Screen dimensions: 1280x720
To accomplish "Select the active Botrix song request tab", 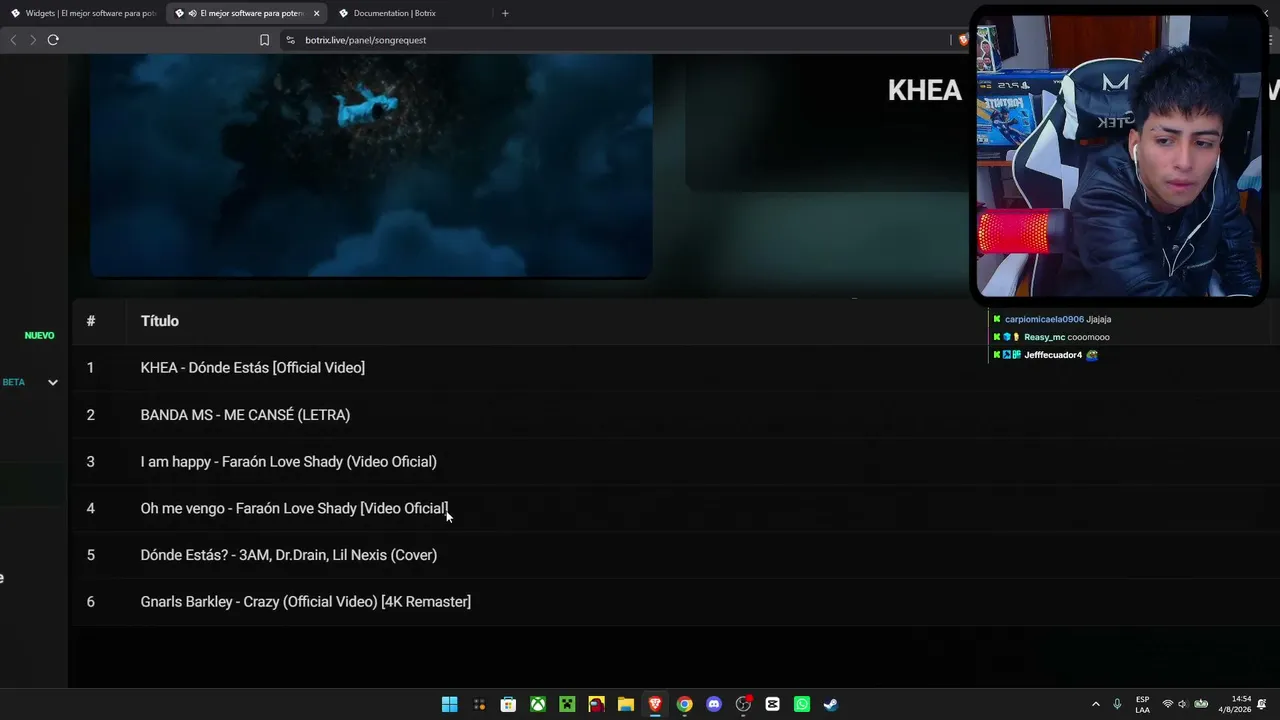I will tap(249, 13).
